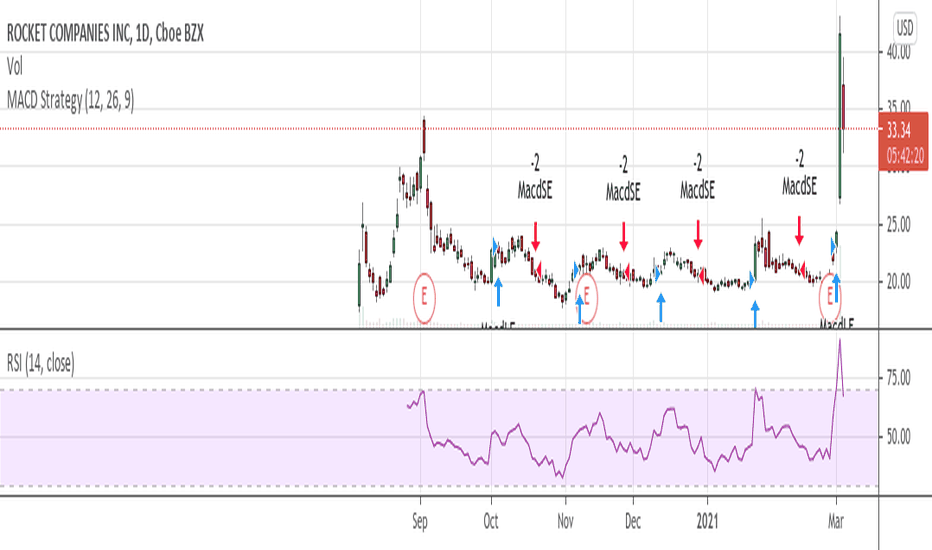Select the Vol indicator legend
932x550 pixels.
(x=15, y=67)
